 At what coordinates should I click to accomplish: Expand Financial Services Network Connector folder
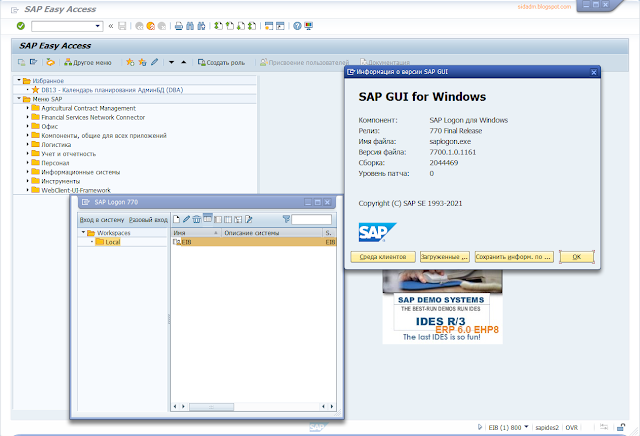point(28,117)
